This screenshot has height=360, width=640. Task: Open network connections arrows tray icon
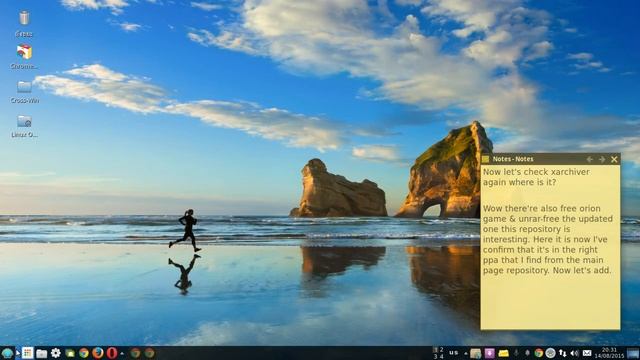pos(563,353)
